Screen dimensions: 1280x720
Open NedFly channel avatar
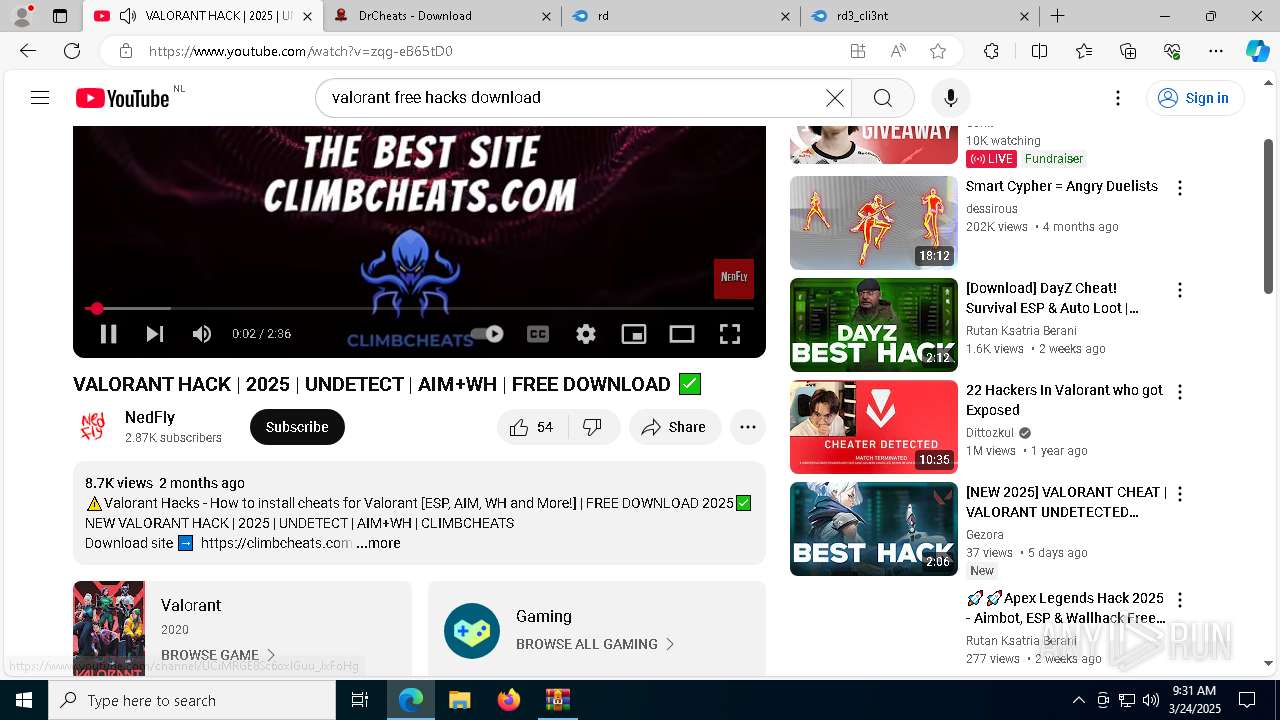click(x=93, y=427)
